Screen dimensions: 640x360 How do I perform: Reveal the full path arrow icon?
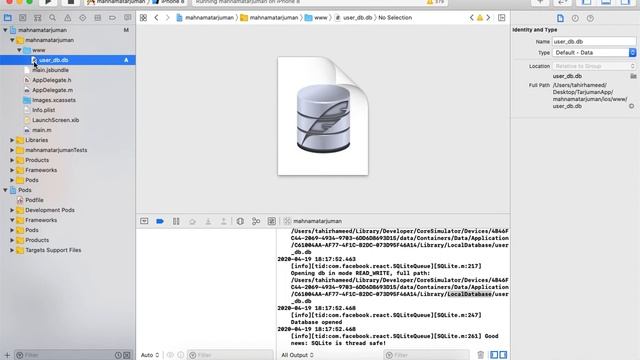[631, 106]
